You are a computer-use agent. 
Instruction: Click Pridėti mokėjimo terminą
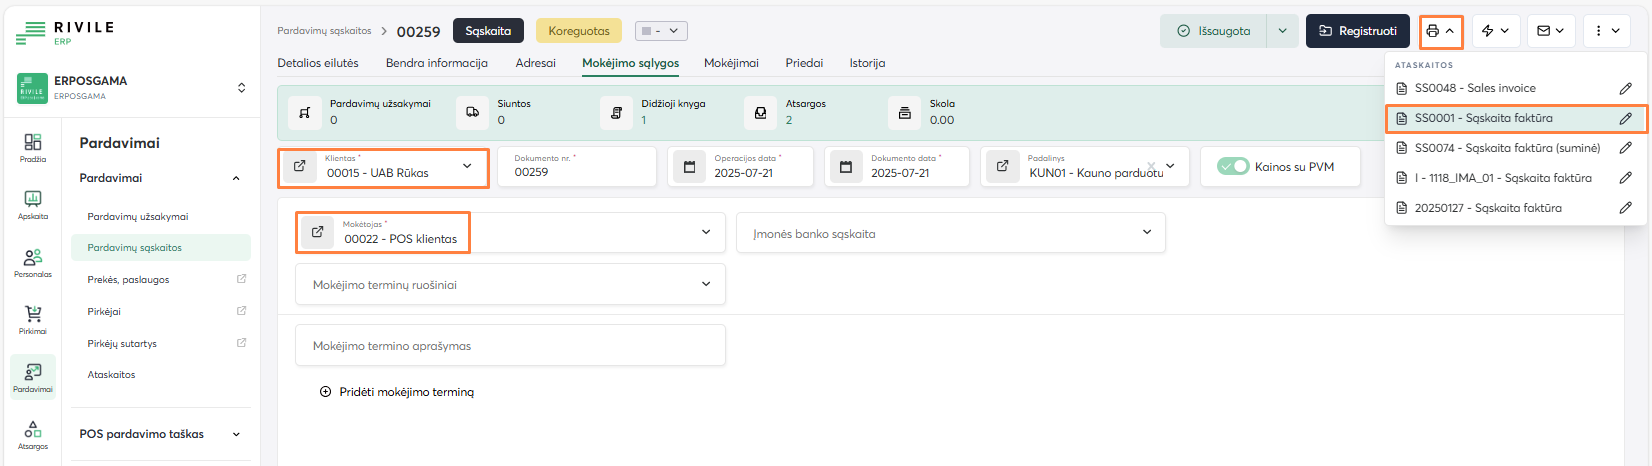(397, 392)
